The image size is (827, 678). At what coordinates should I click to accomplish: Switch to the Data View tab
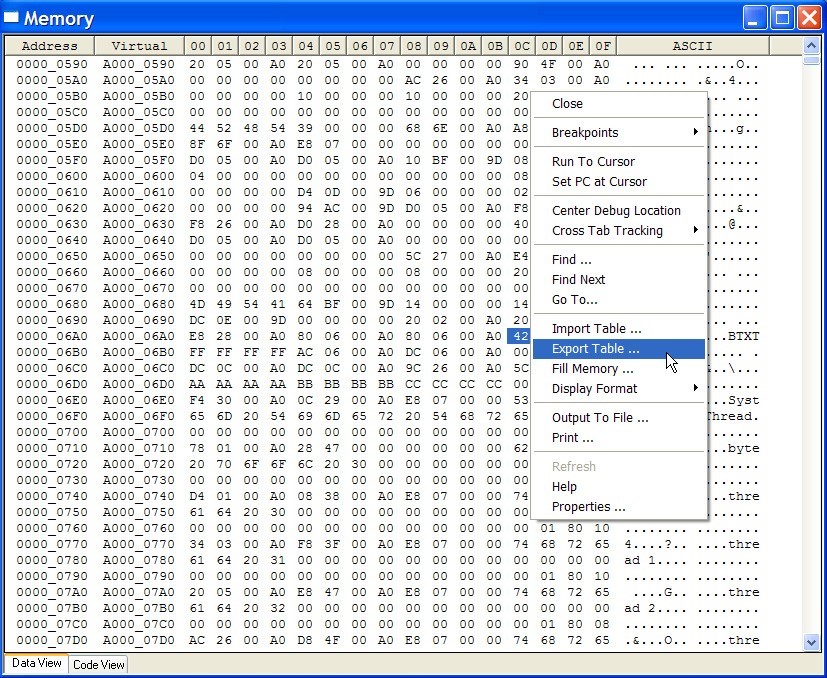(36, 664)
